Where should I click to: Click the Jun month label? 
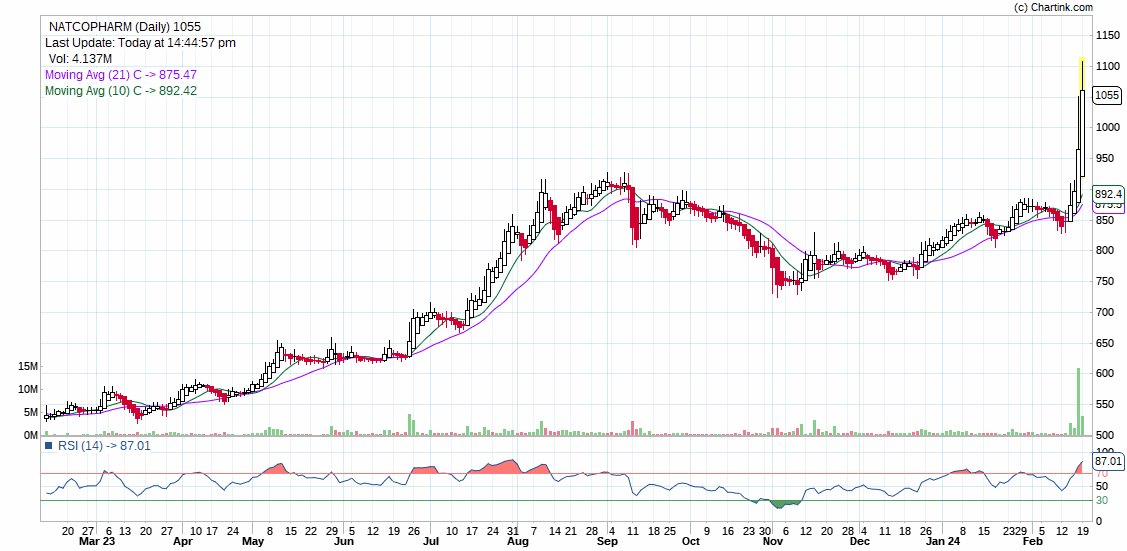(x=344, y=540)
